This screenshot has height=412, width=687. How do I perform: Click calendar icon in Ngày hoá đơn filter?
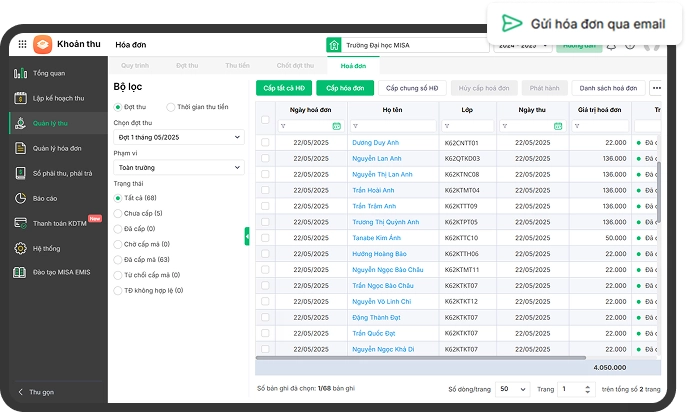click(336, 126)
